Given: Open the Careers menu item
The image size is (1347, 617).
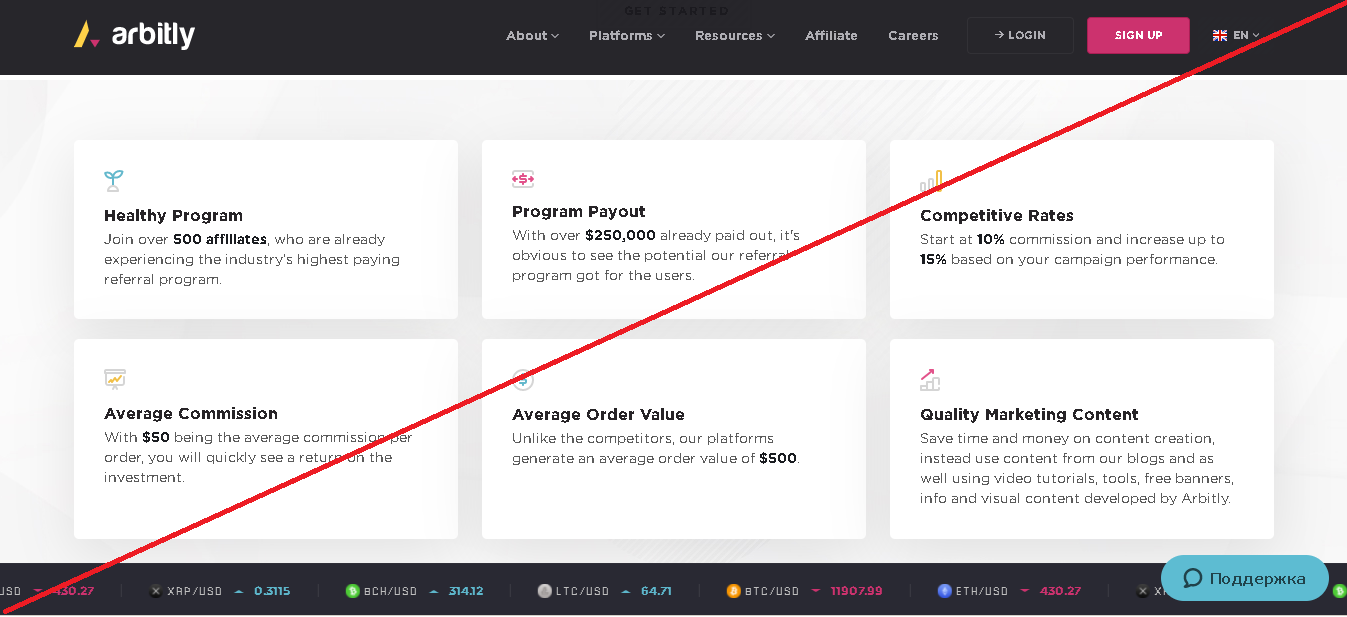Looking at the screenshot, I should click(x=913, y=36).
